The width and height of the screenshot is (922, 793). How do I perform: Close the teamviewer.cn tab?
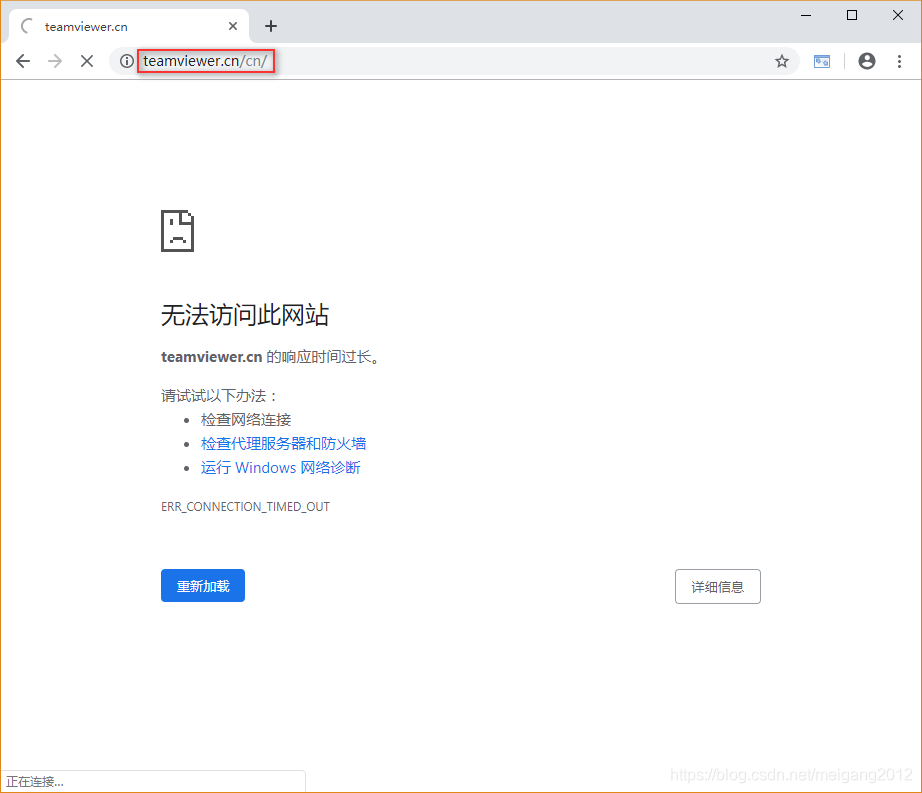[x=233, y=26]
